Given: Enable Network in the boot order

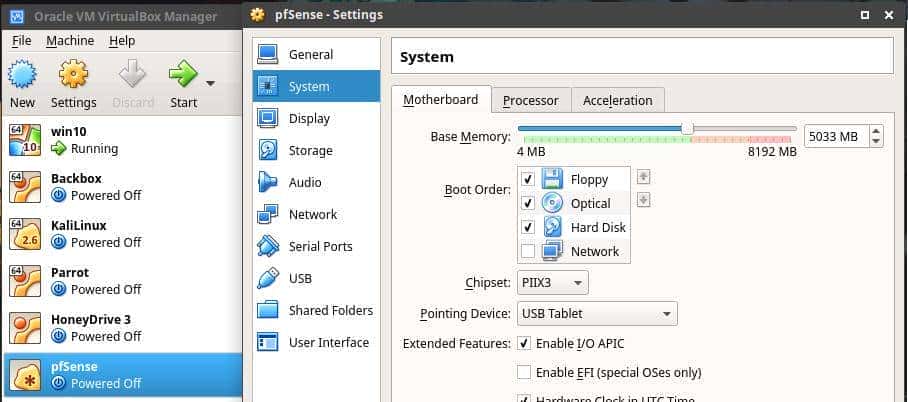Looking at the screenshot, I should click(x=528, y=252).
